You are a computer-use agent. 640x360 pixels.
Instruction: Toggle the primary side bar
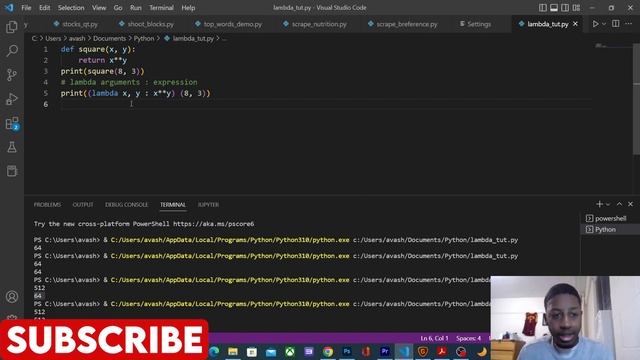(x=543, y=8)
